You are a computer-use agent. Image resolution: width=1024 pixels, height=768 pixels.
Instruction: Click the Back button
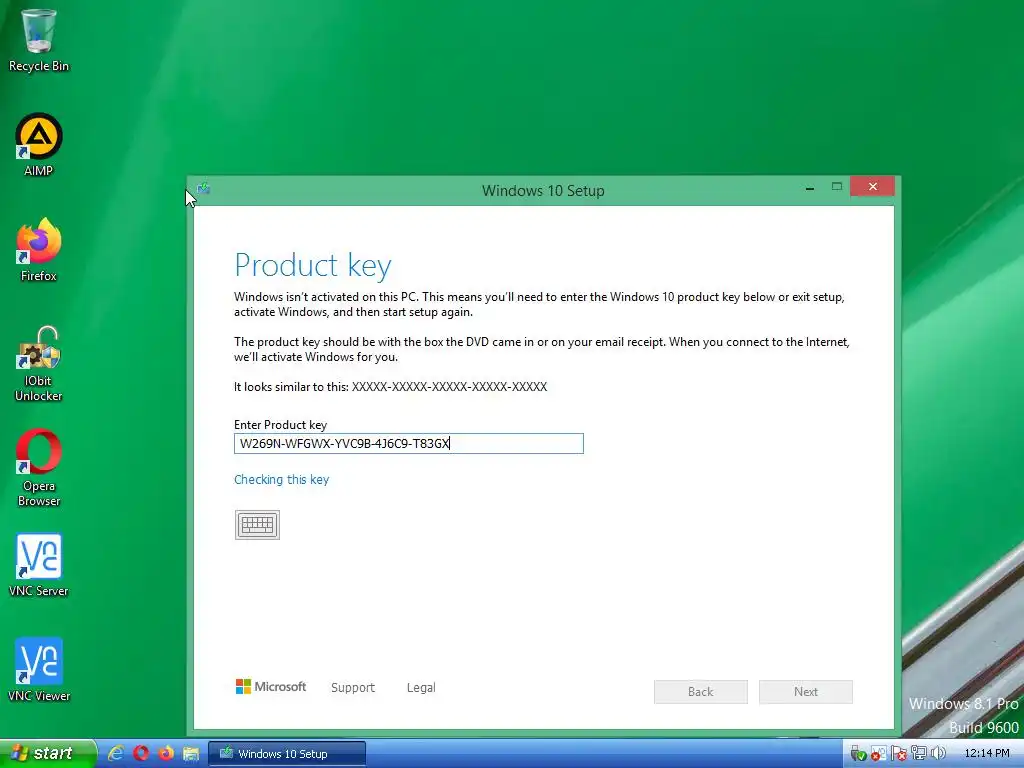click(x=701, y=692)
